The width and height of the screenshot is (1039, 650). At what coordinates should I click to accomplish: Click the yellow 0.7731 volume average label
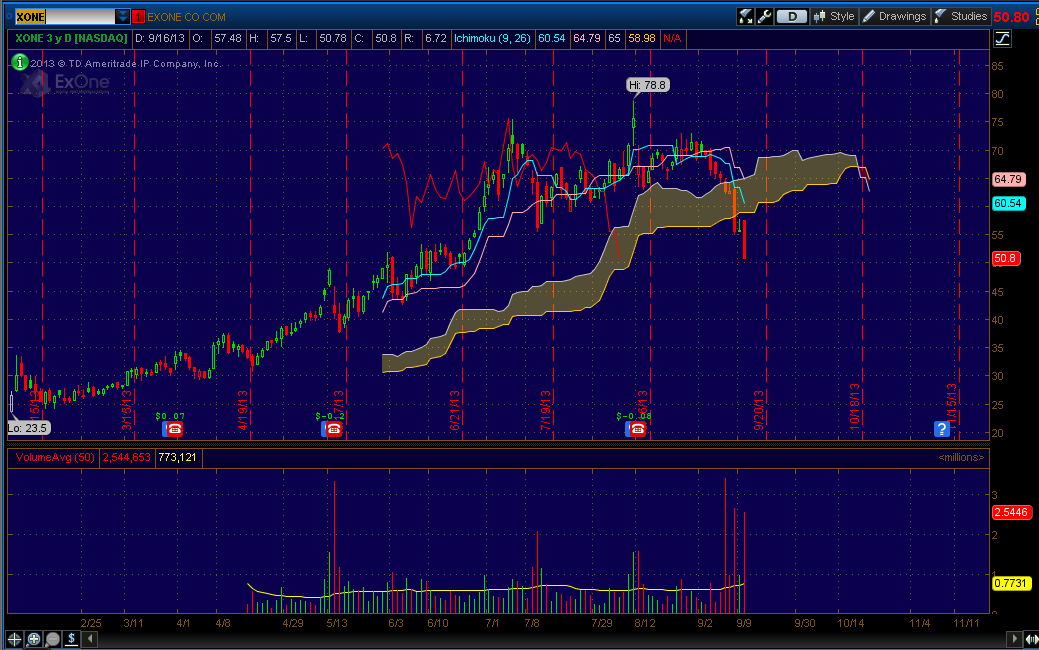pos(1011,583)
